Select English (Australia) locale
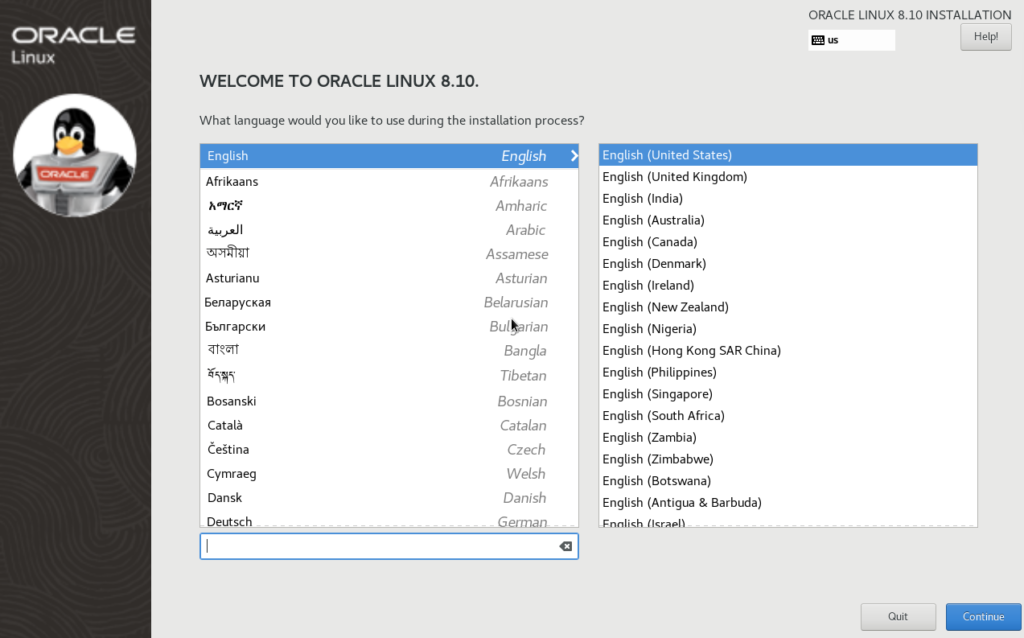The image size is (1024, 638). [x=787, y=220]
